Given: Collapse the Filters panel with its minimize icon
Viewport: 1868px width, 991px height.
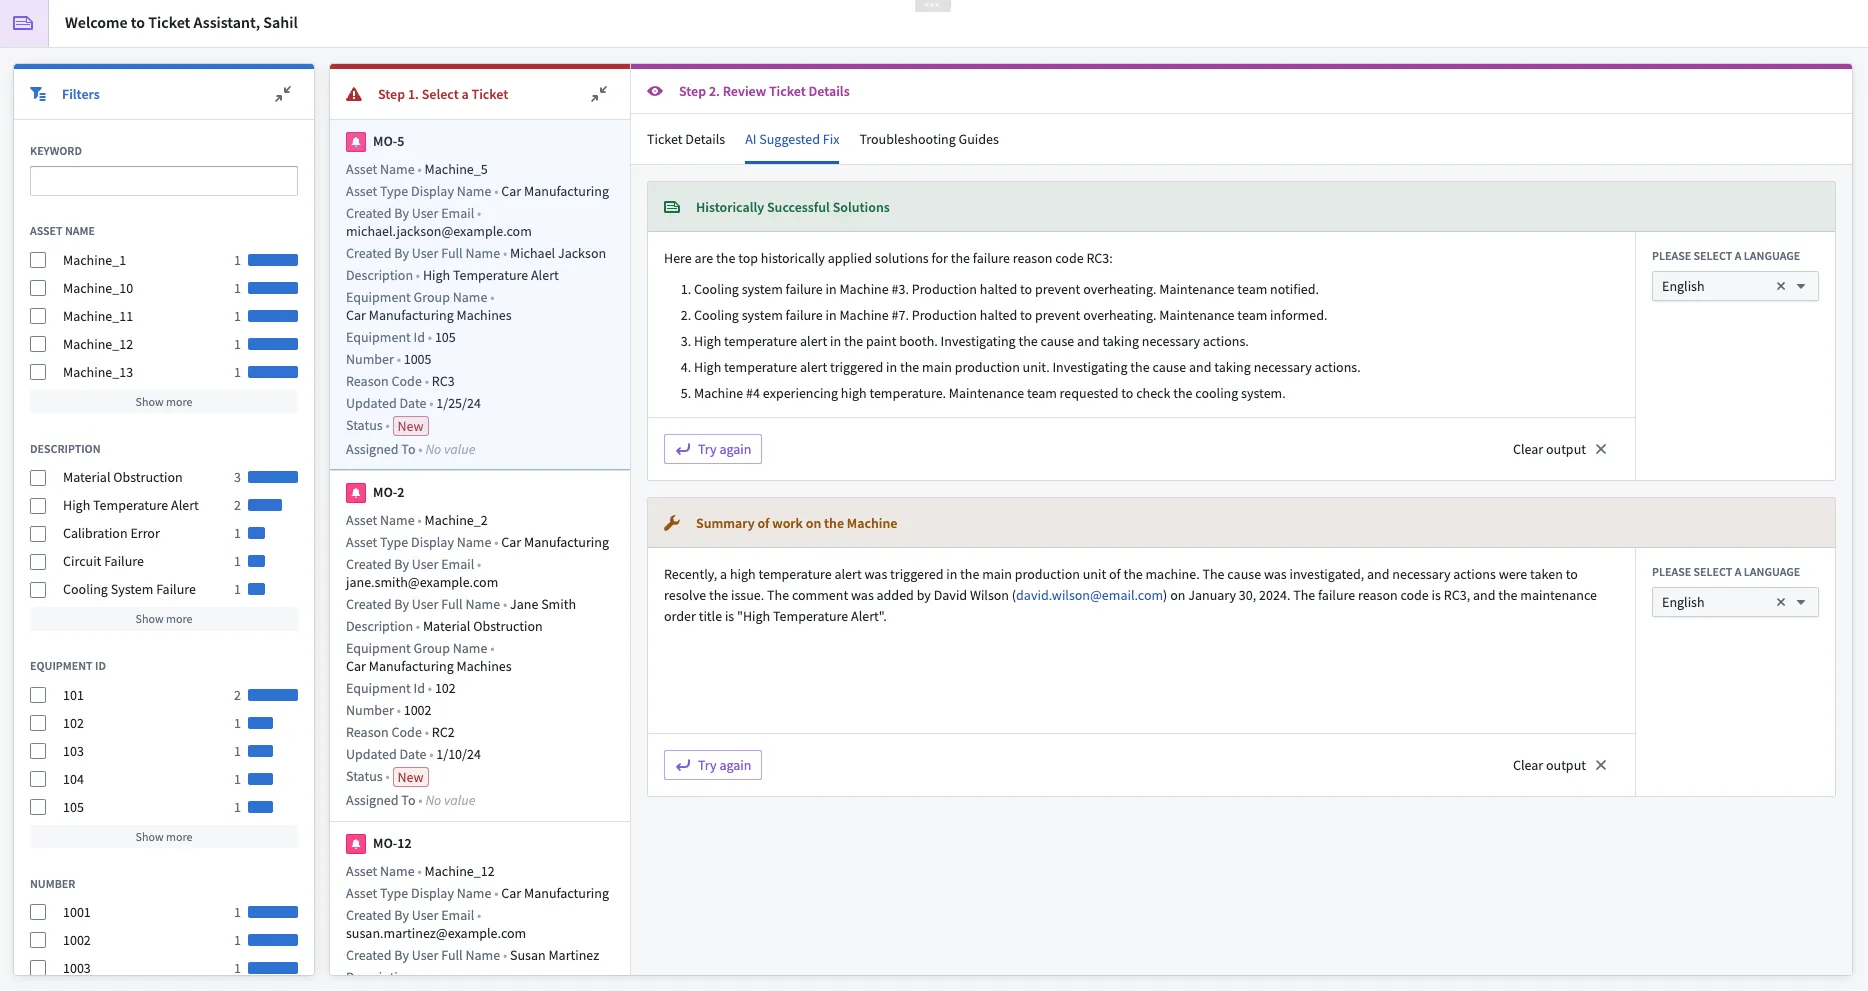Looking at the screenshot, I should (283, 94).
